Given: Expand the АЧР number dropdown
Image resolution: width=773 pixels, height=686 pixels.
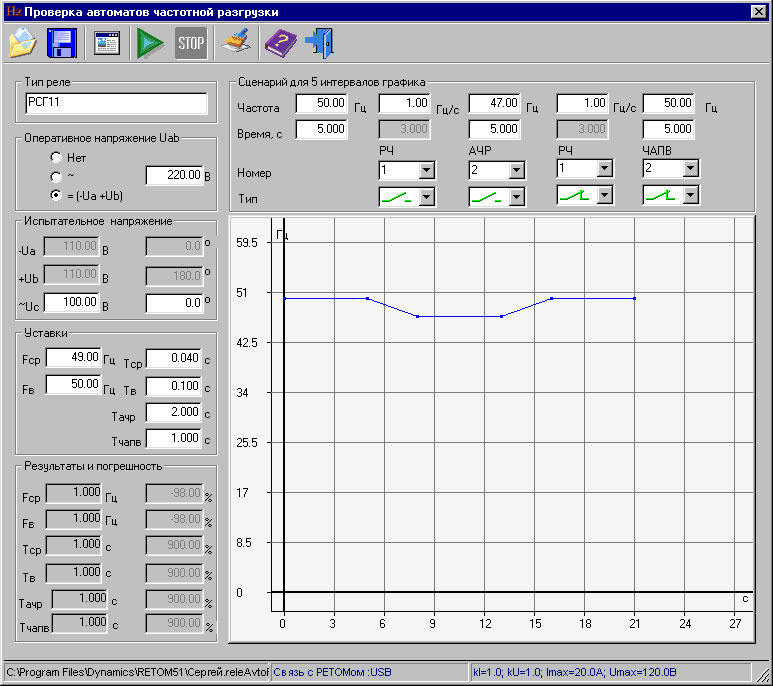Looking at the screenshot, I should (x=516, y=170).
